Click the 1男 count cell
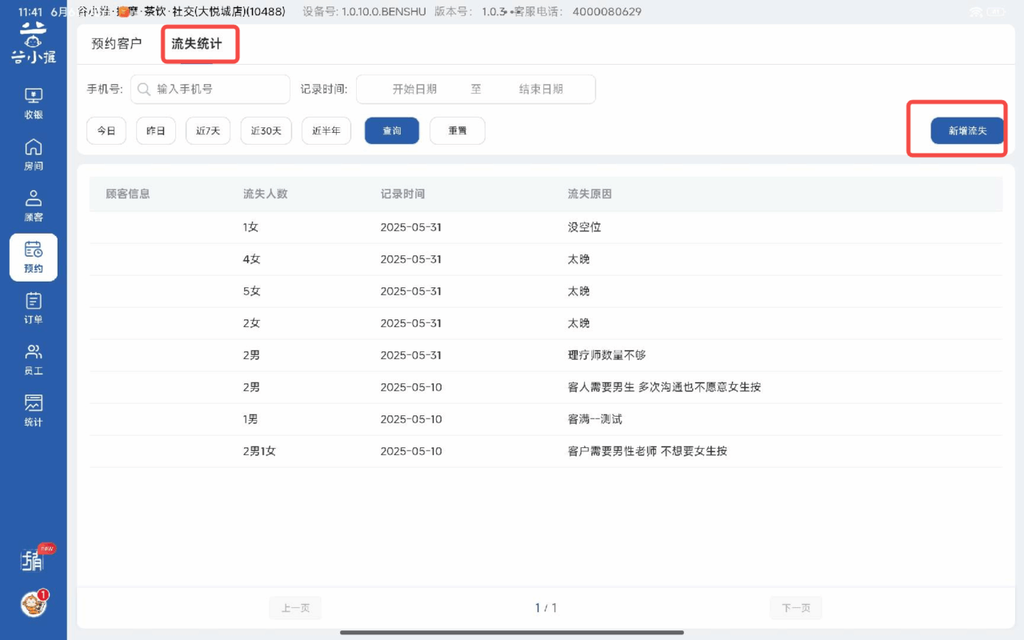Viewport: 1024px width, 640px height. point(251,419)
